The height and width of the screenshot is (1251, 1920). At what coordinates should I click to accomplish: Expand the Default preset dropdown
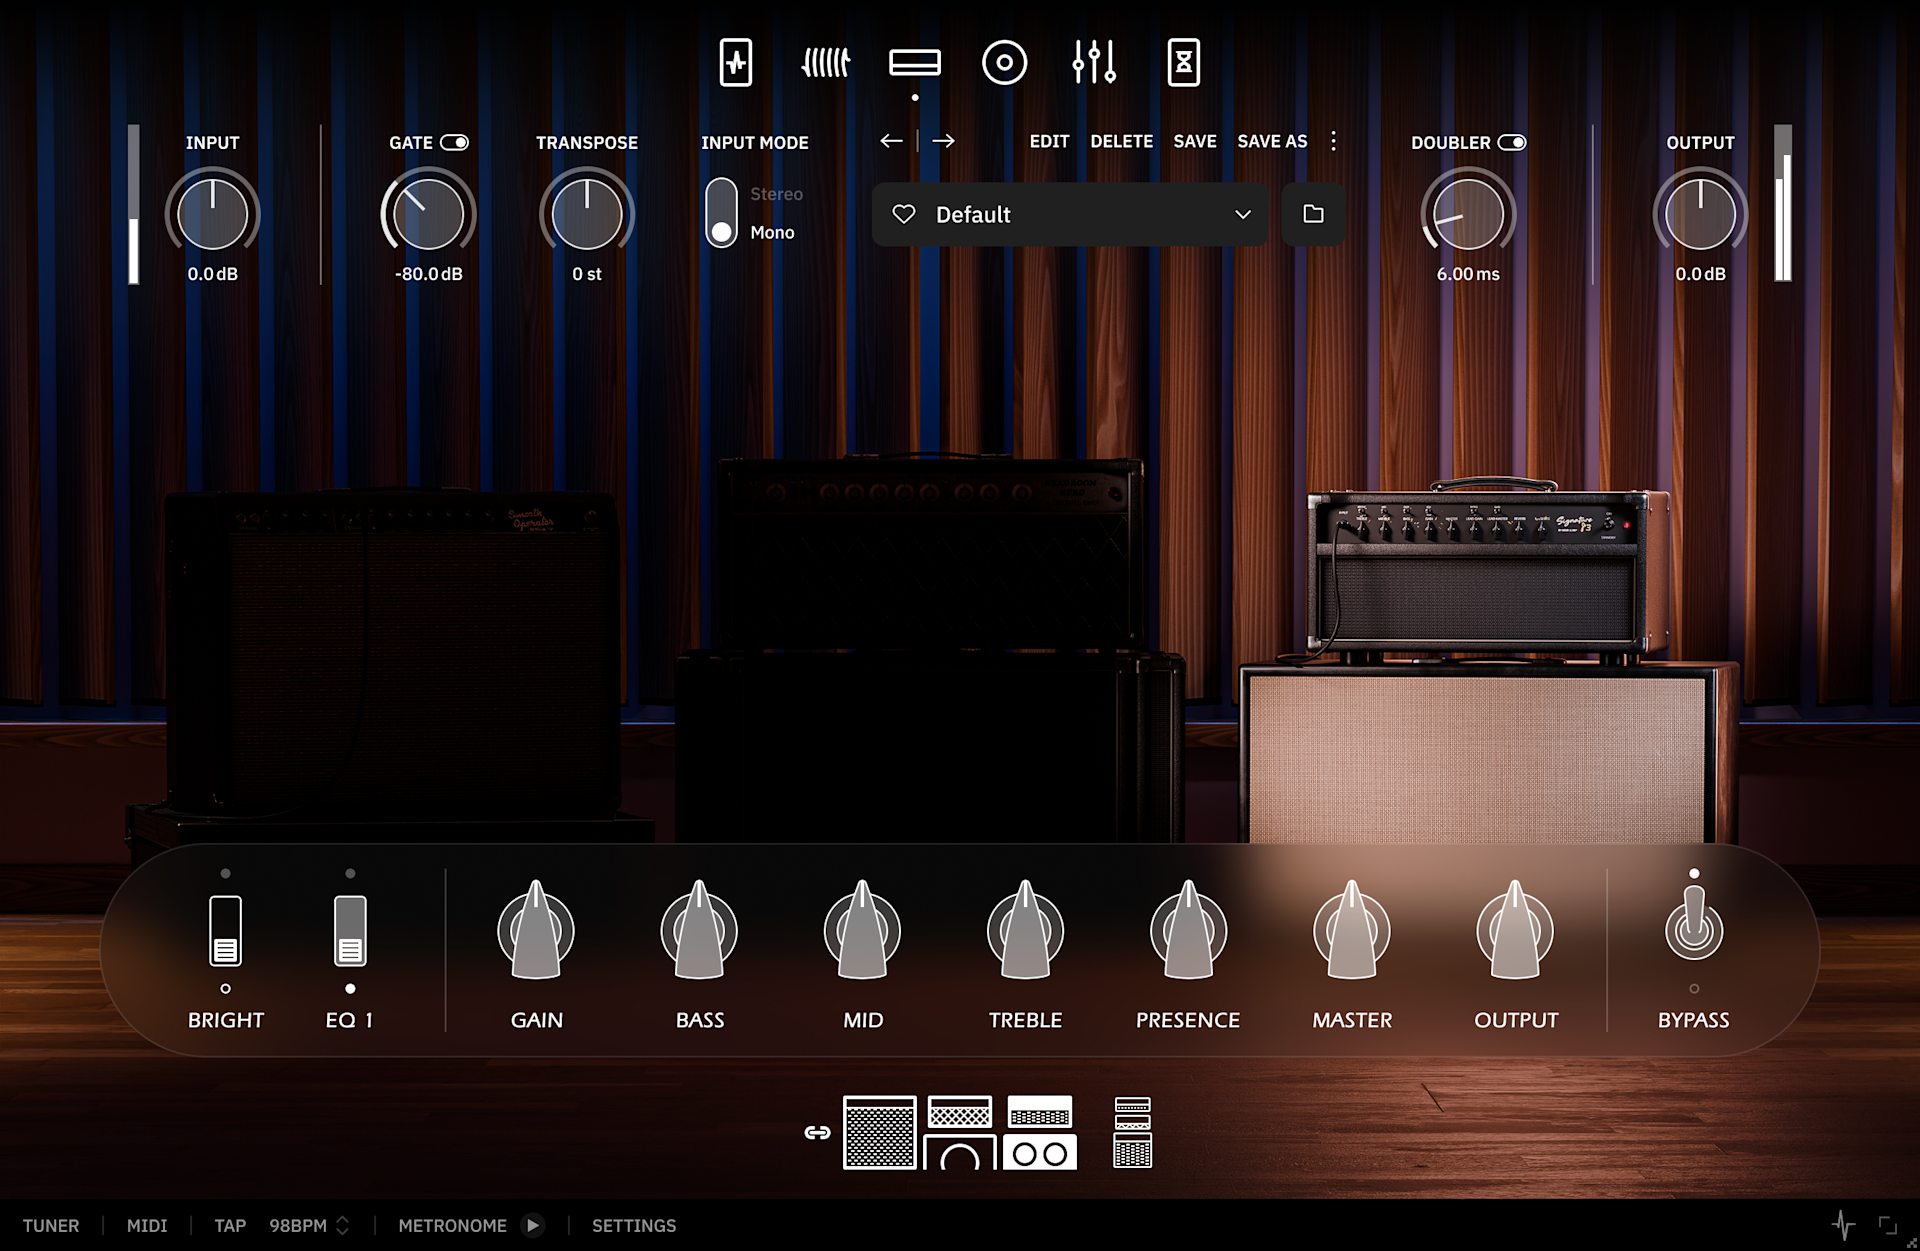coord(1242,214)
